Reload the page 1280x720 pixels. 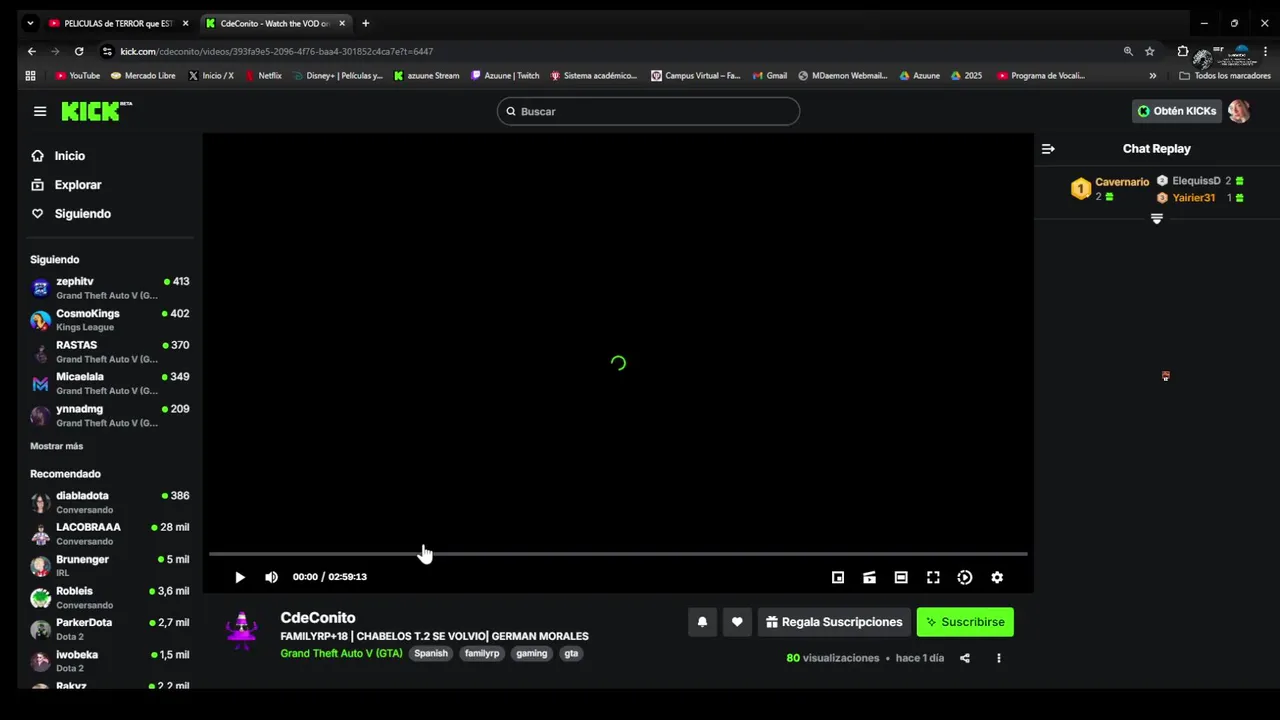point(79,51)
